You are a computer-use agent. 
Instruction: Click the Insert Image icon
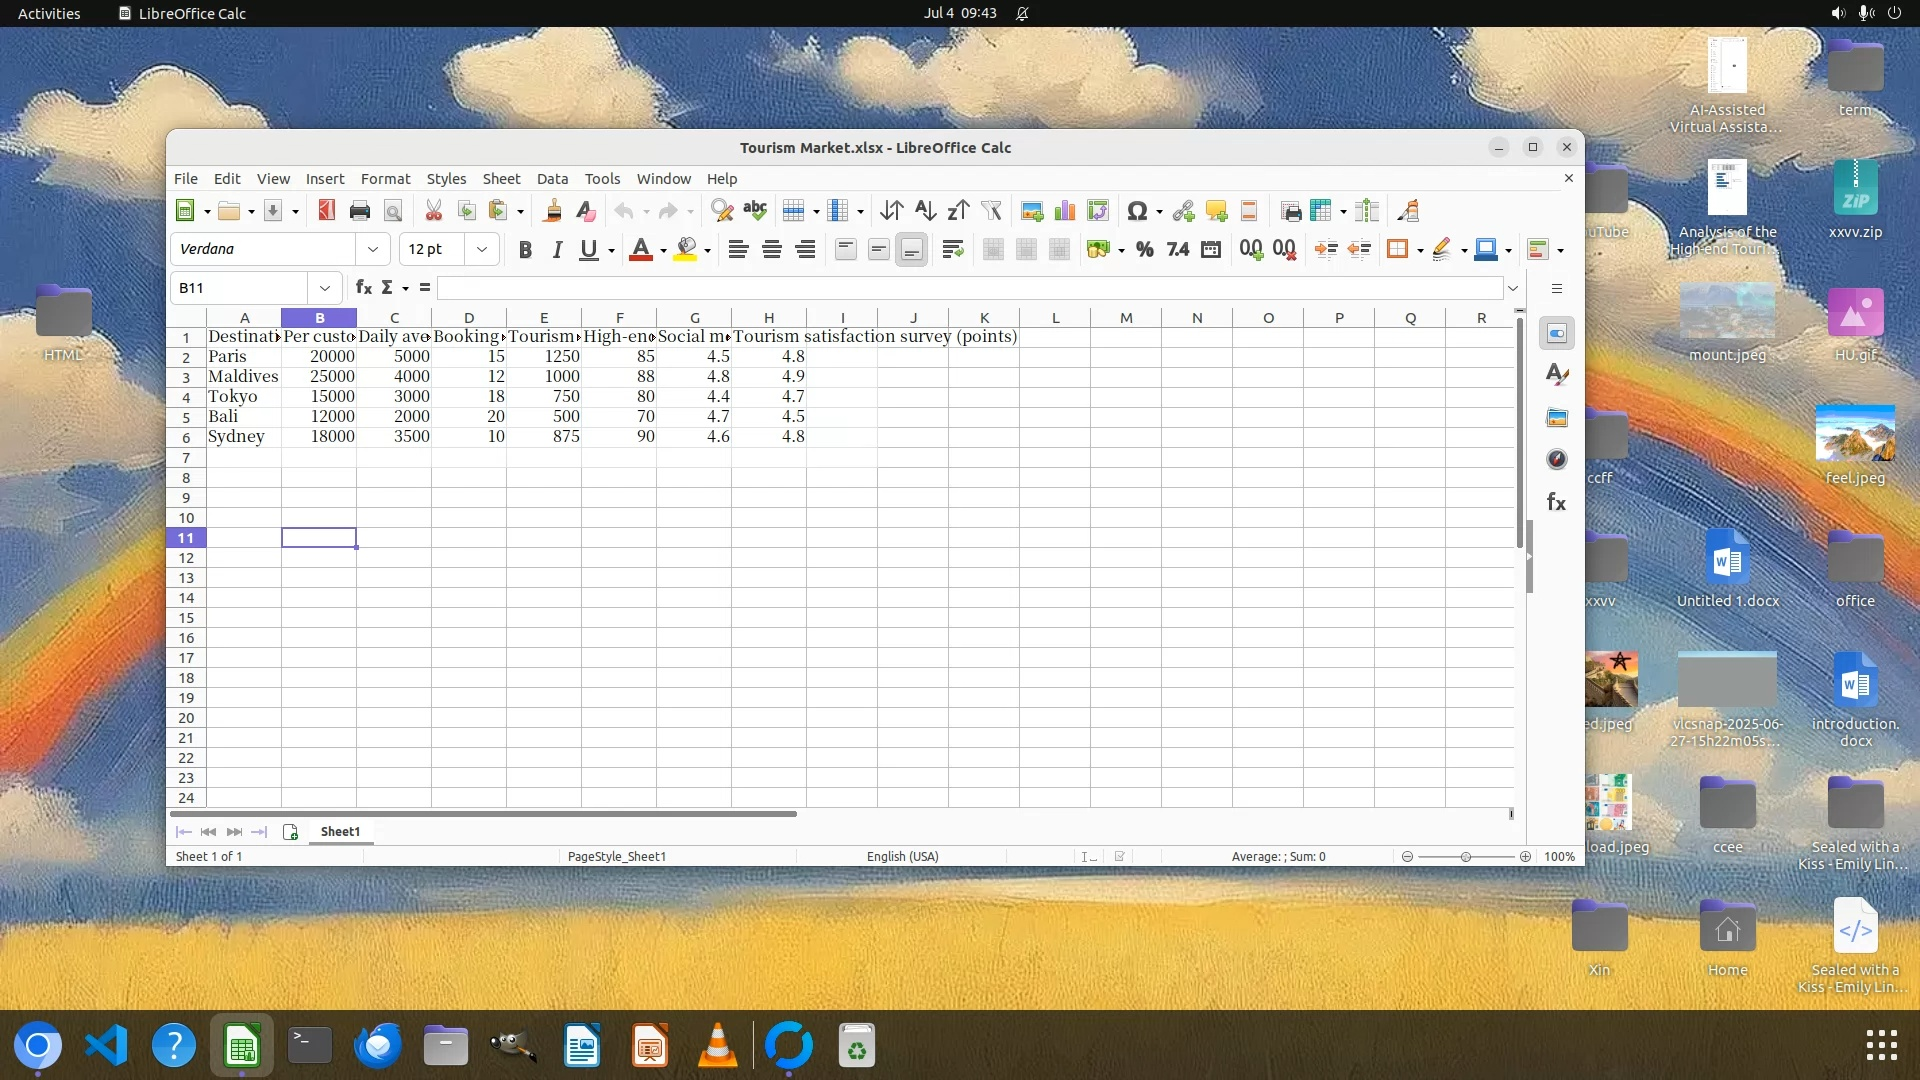tap(1032, 211)
